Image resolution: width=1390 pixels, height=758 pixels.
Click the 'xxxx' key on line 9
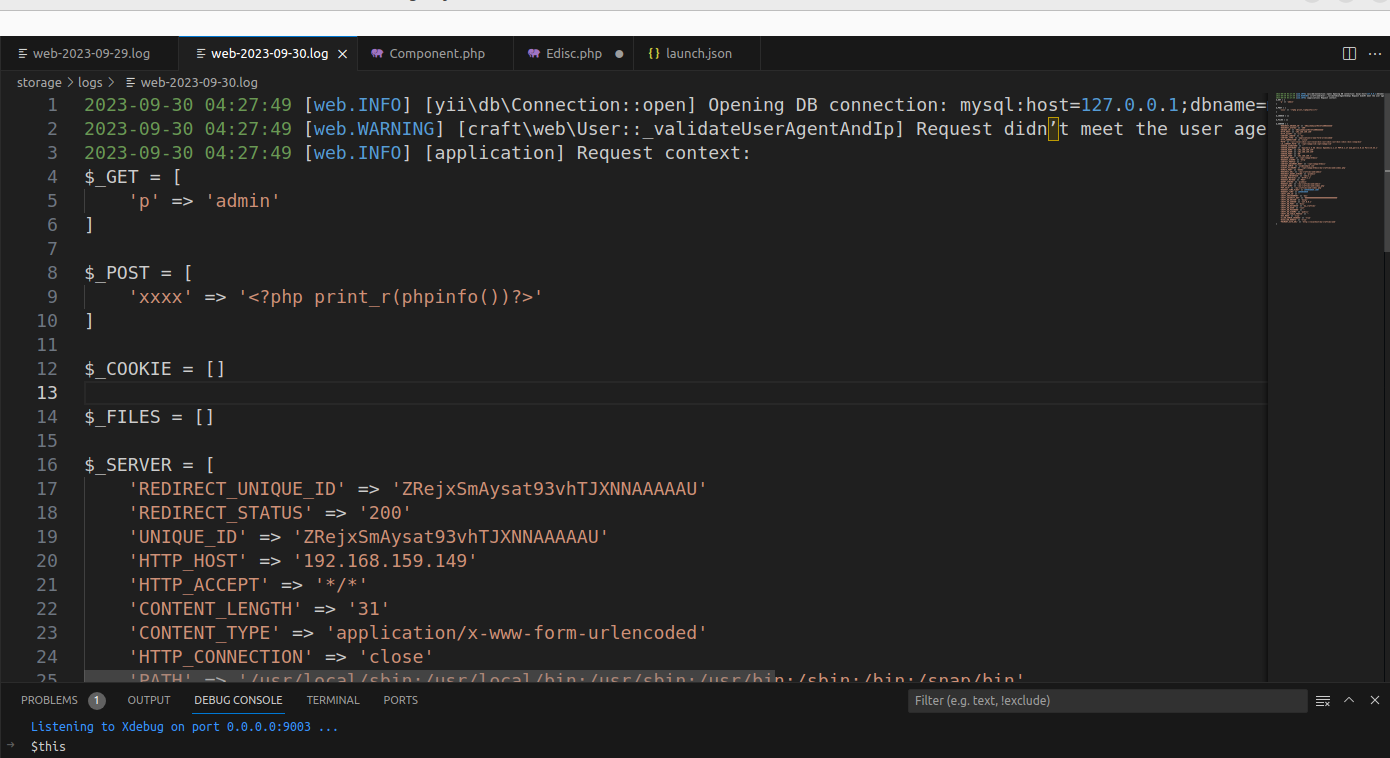click(x=160, y=297)
